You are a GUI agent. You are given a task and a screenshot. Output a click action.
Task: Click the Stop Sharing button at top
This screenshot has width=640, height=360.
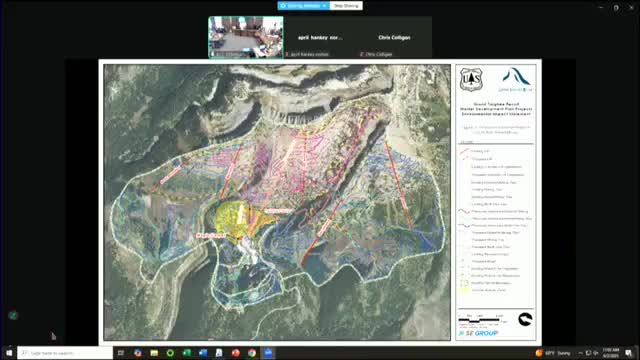[x=346, y=6]
